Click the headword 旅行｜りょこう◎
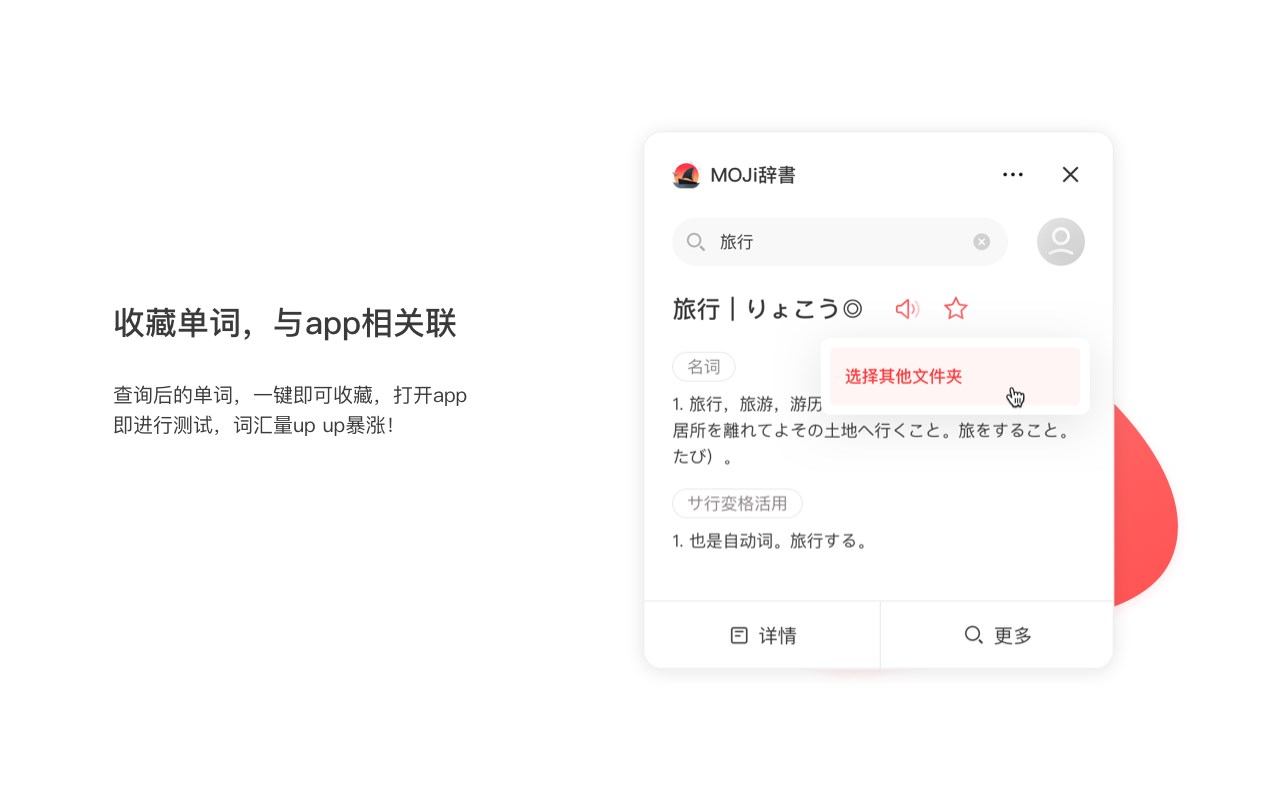Screen dimensions: 1280x800 (x=767, y=309)
